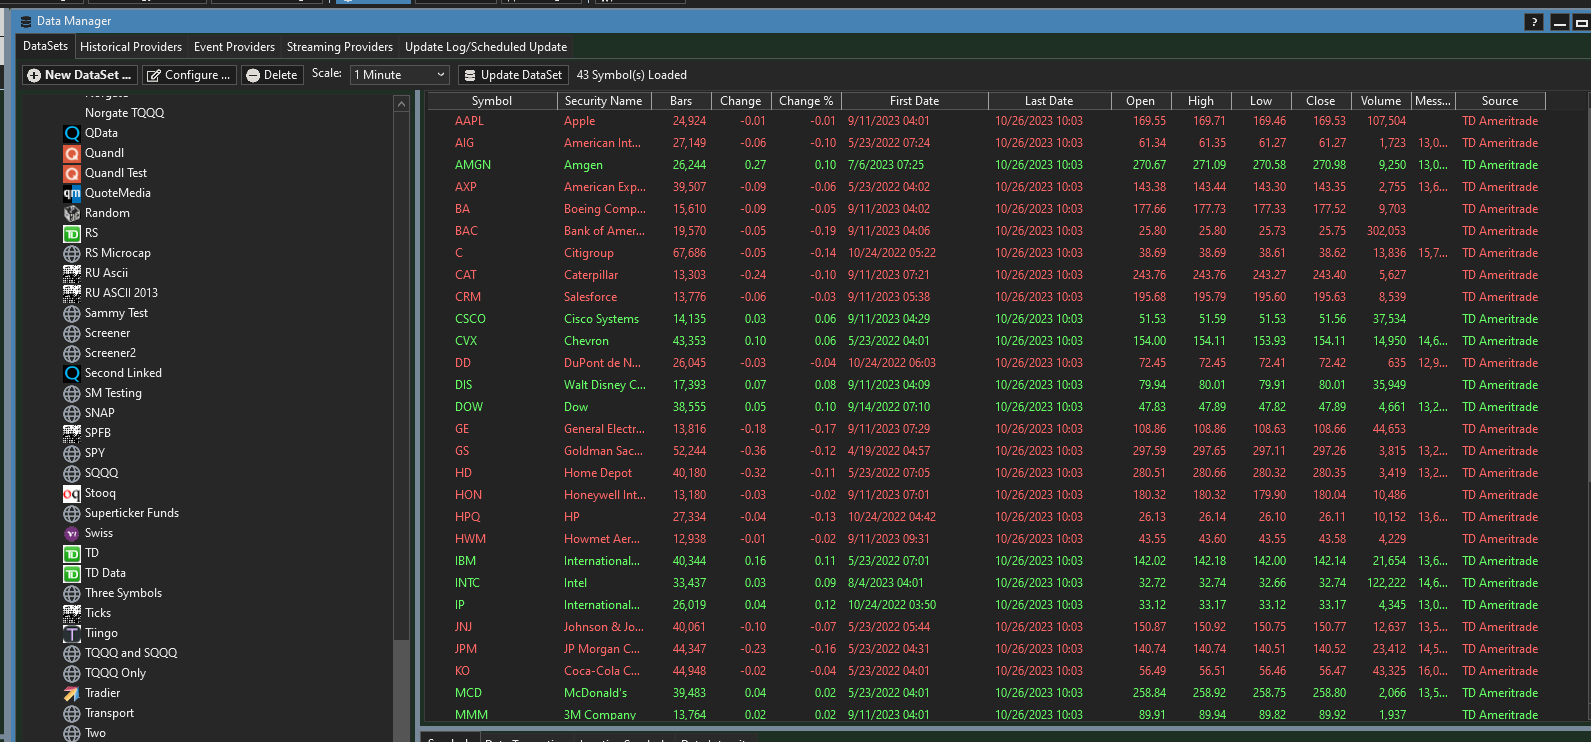1591x742 pixels.
Task: Click the SPFB dataset icon
Action: 72,433
